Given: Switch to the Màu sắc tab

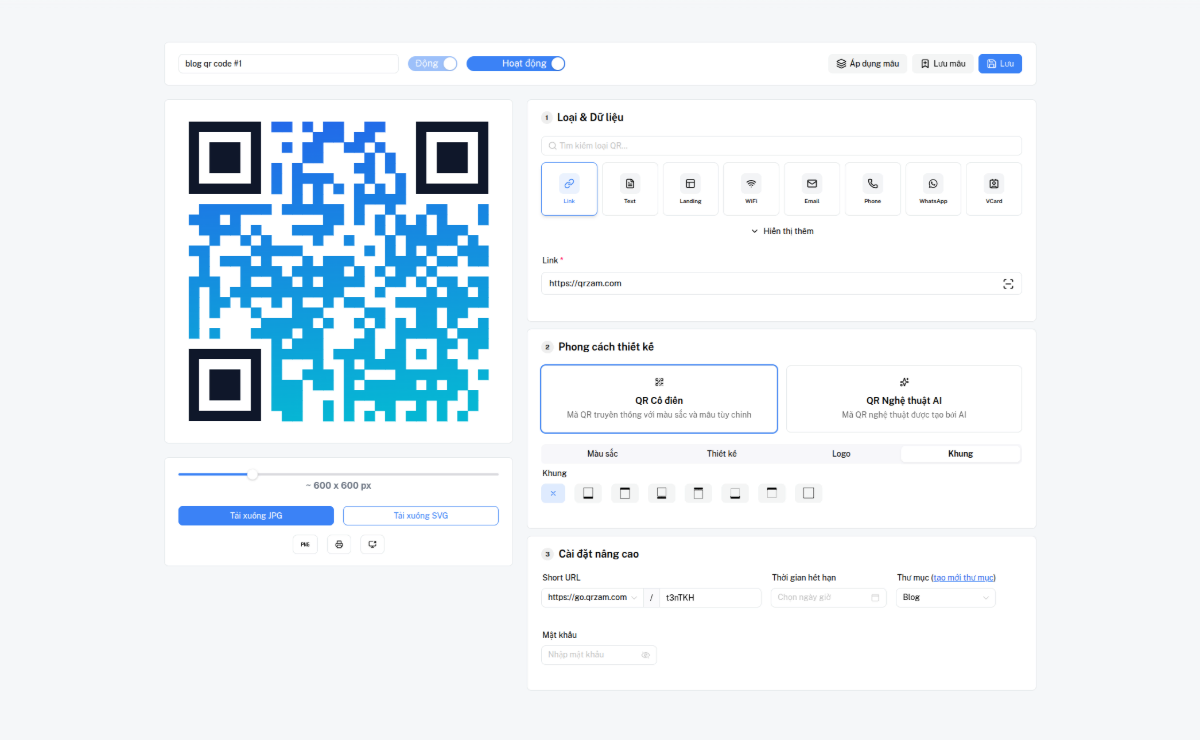Looking at the screenshot, I should tap(601, 453).
